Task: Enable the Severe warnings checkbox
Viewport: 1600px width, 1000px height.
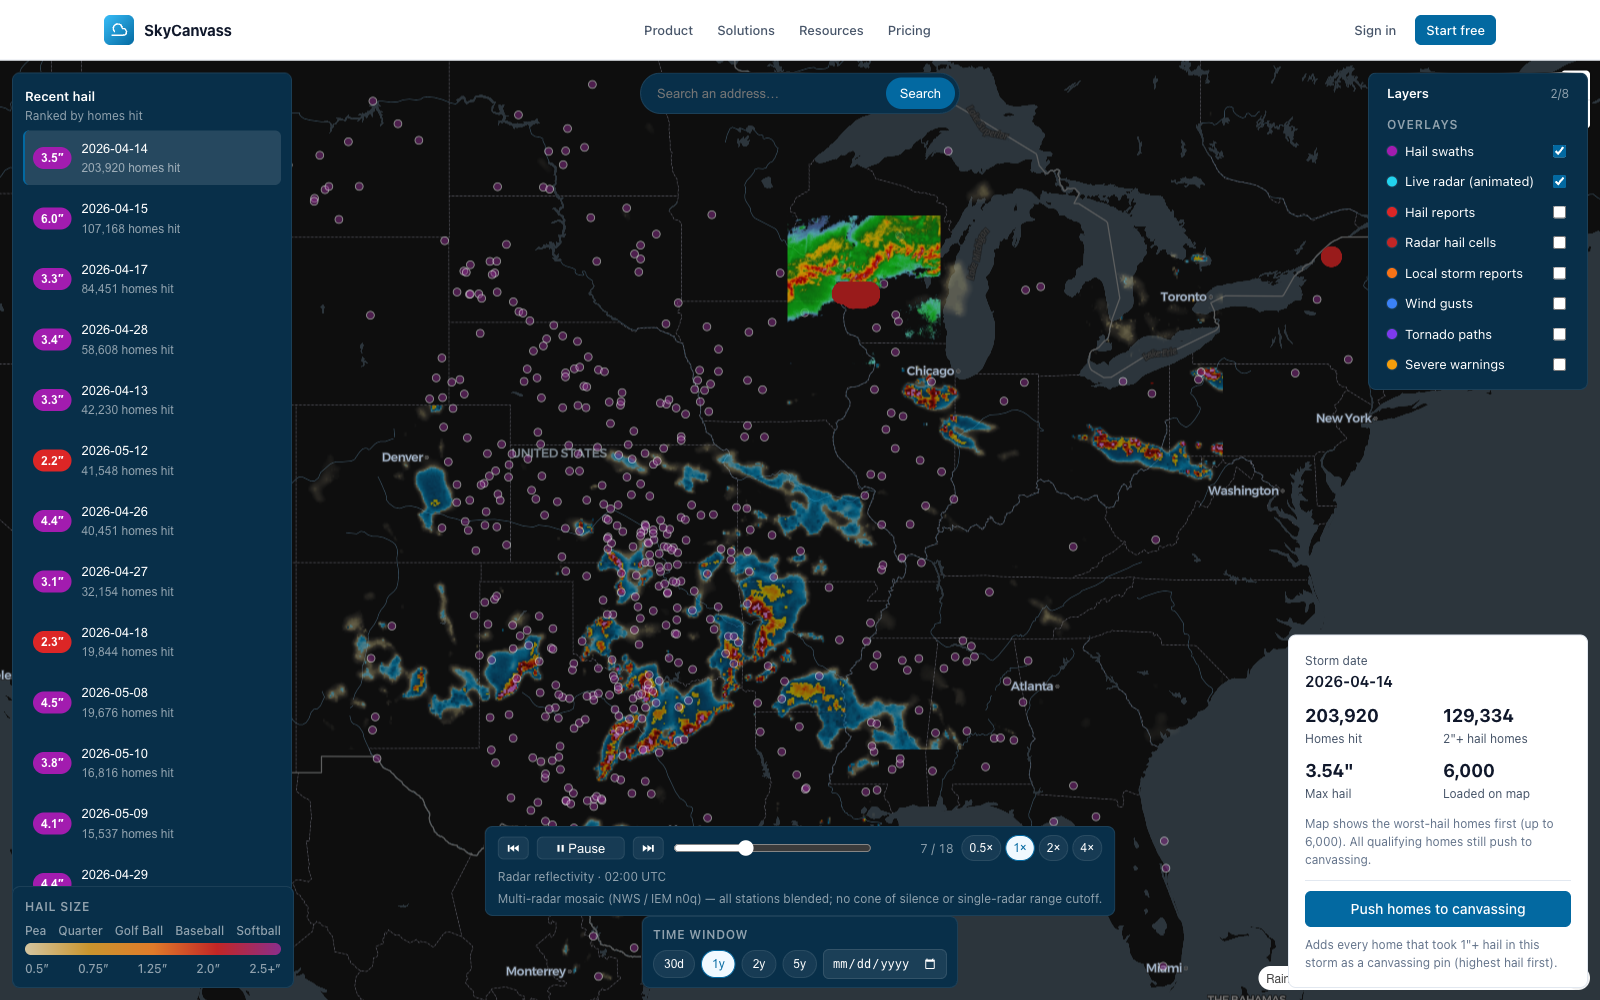Action: (x=1559, y=365)
